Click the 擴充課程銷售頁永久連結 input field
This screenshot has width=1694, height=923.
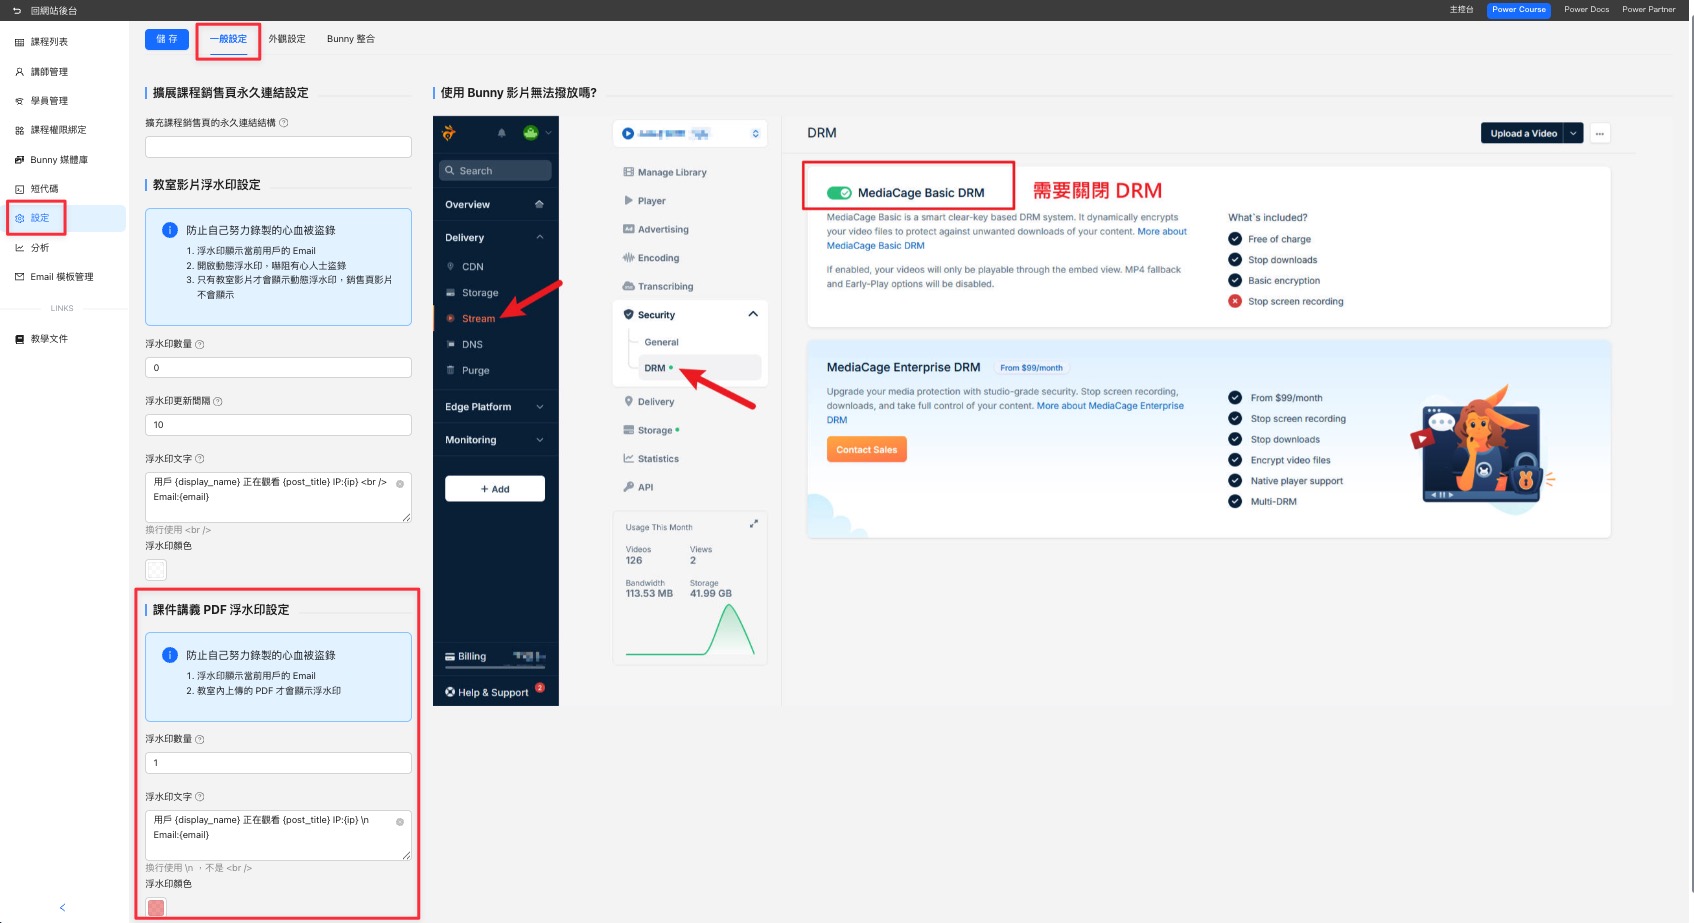[x=278, y=147]
